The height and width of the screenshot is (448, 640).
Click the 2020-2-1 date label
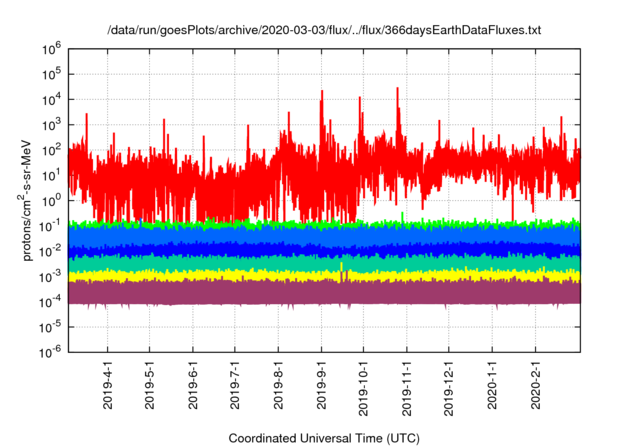pos(536,385)
